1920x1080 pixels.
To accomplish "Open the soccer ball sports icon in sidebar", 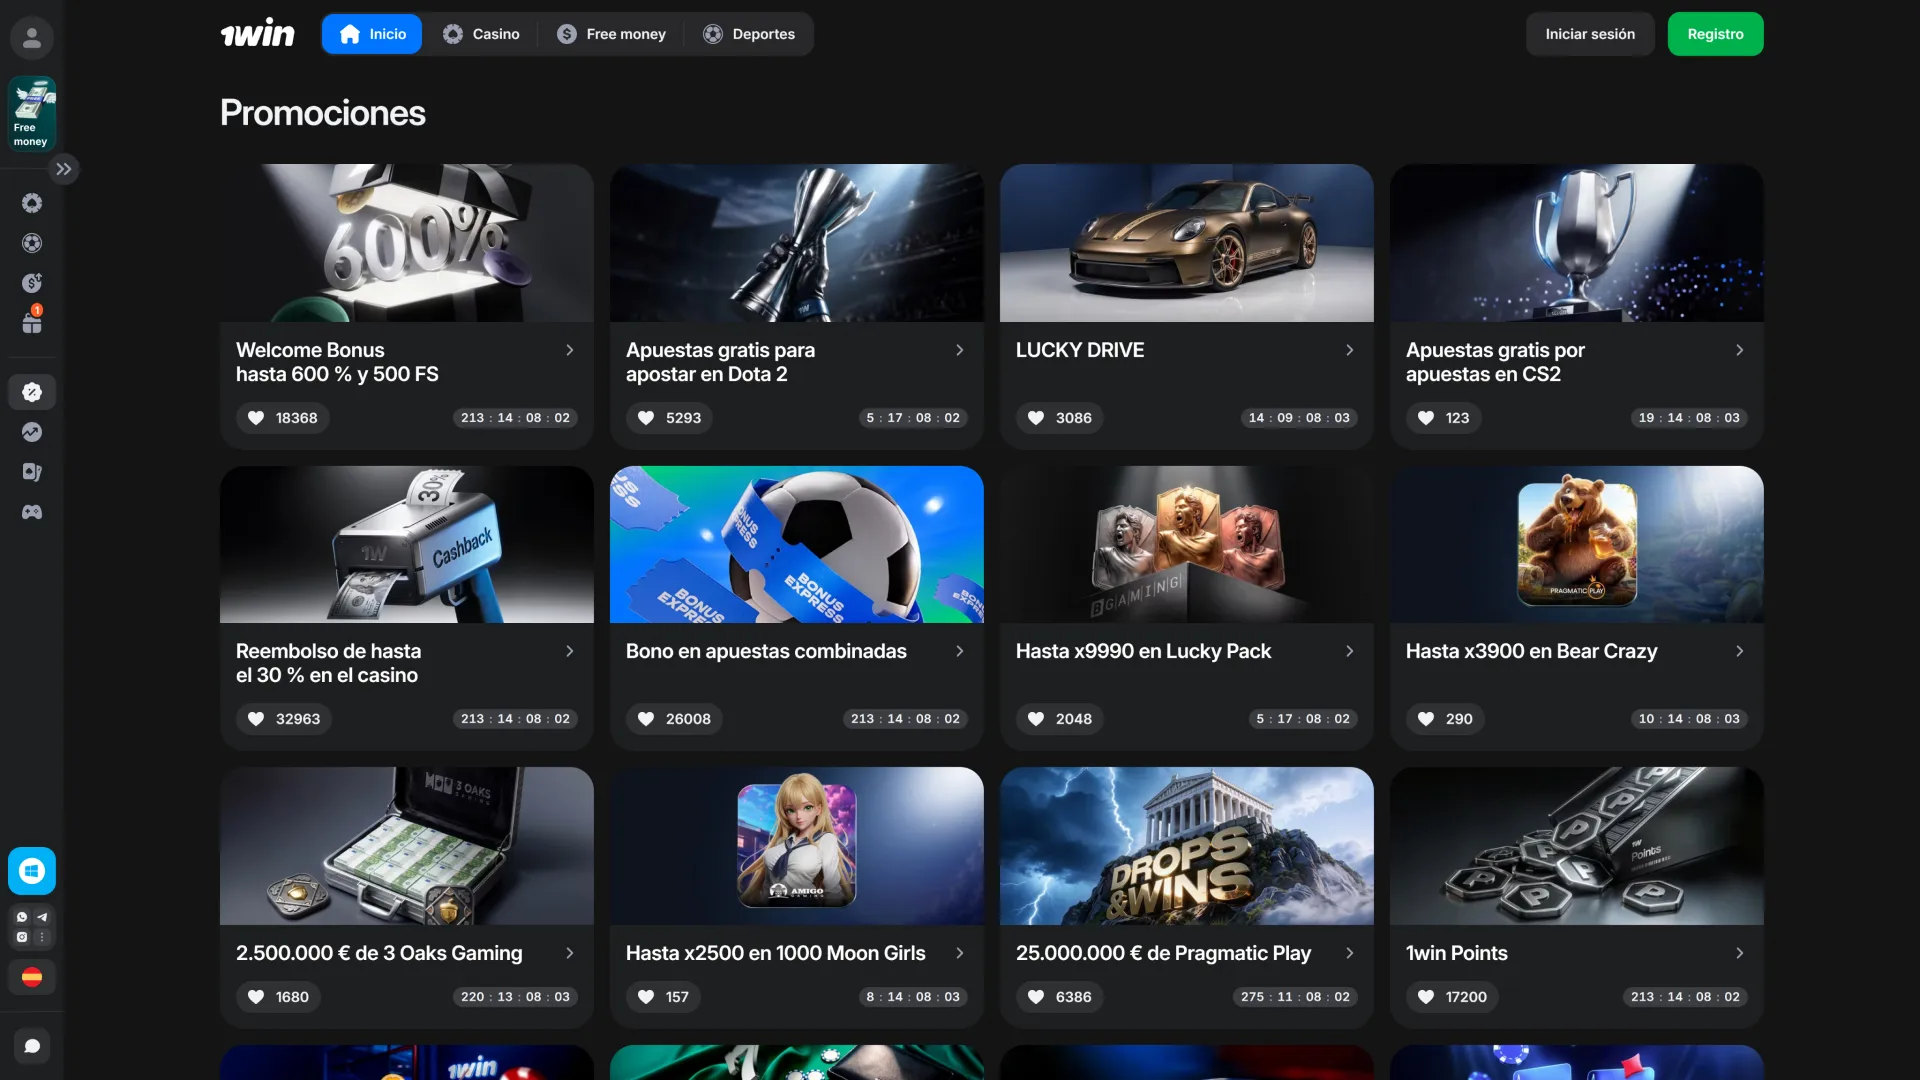I will click(32, 243).
